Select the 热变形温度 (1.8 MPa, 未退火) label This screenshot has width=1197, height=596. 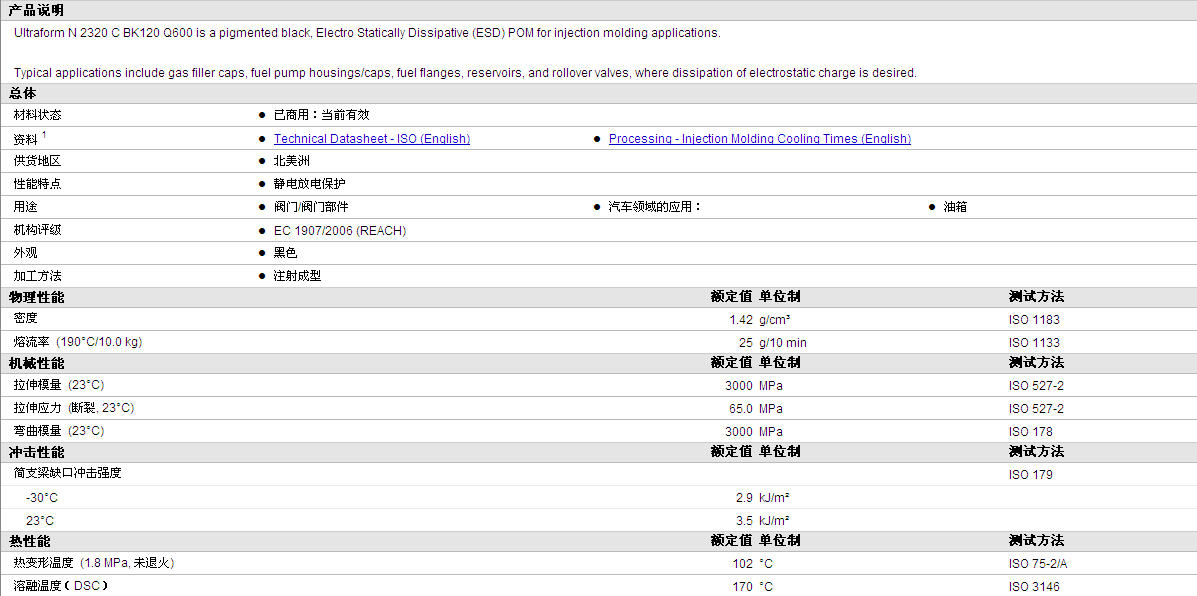coord(95,562)
